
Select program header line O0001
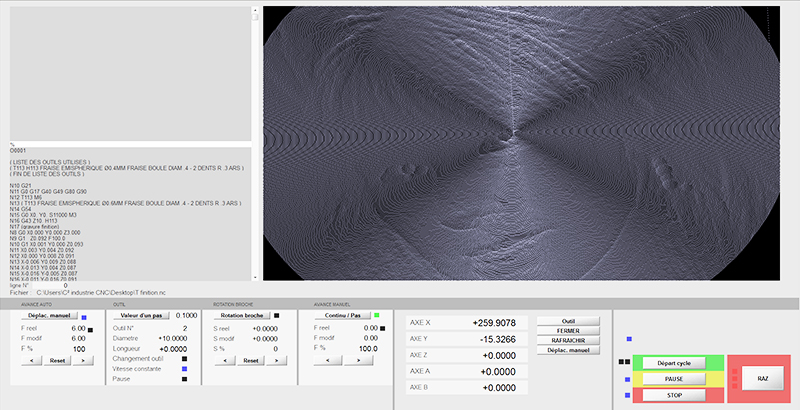click(x=17, y=150)
